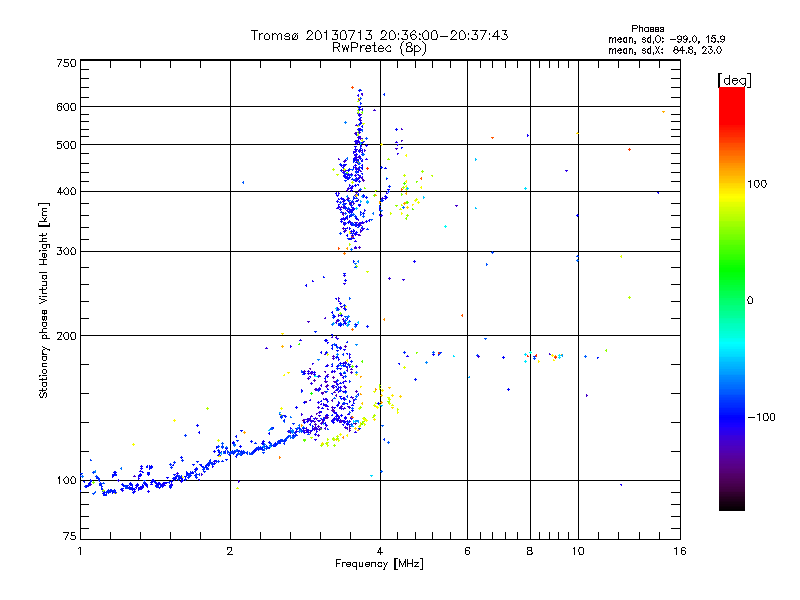Click the colorbar label '100'

click(757, 184)
